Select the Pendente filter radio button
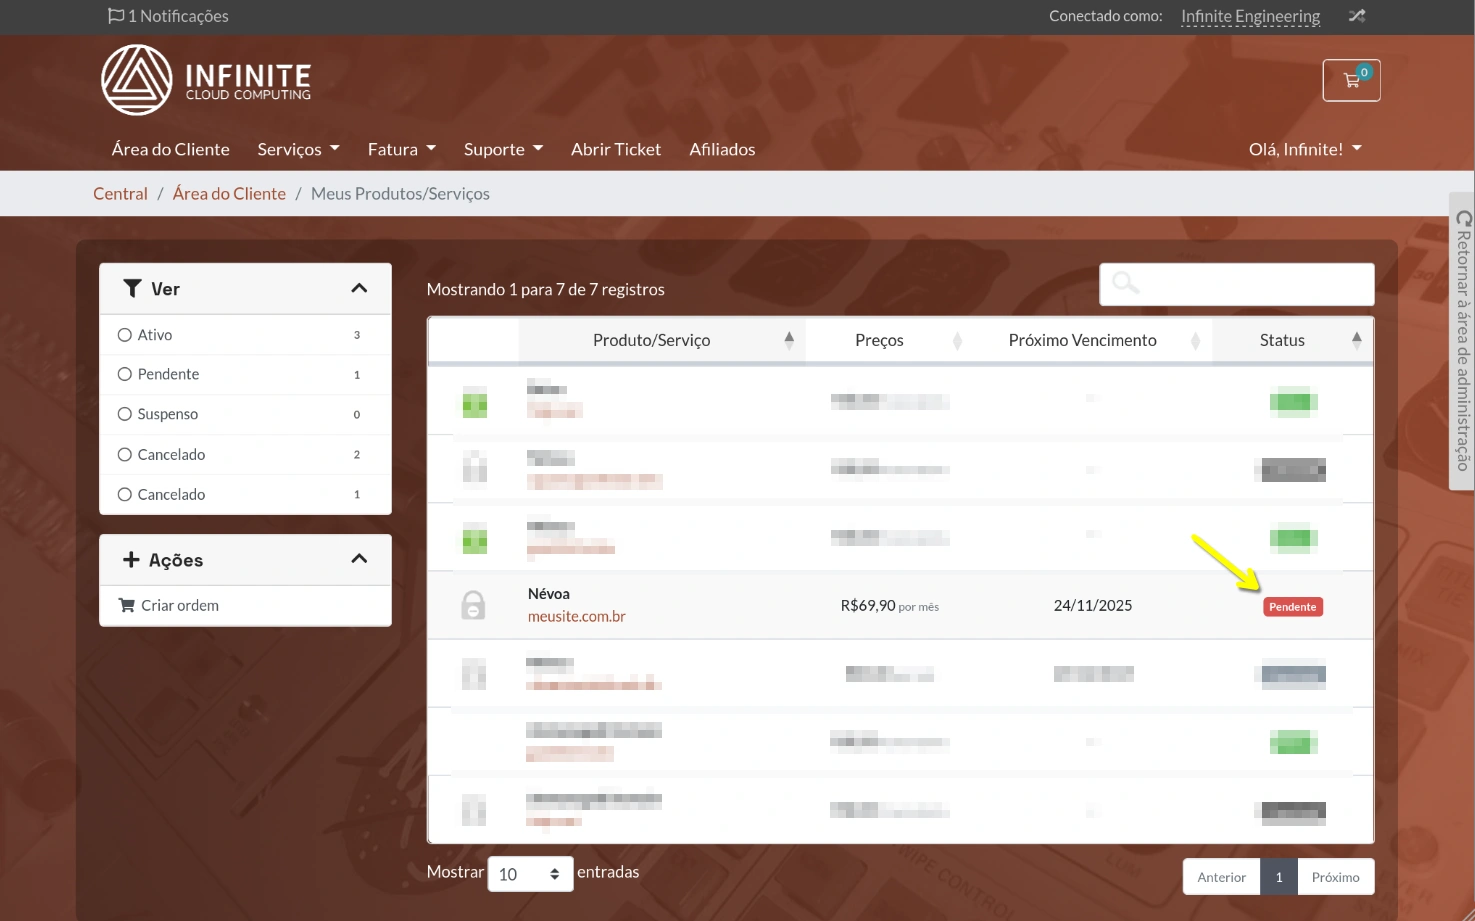The height and width of the screenshot is (921, 1475). click(125, 374)
